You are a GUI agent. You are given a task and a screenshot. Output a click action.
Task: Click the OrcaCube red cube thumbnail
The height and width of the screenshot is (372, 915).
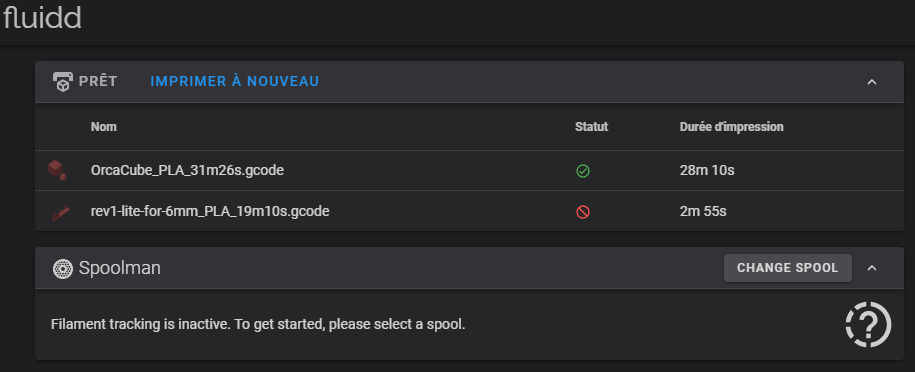57,170
